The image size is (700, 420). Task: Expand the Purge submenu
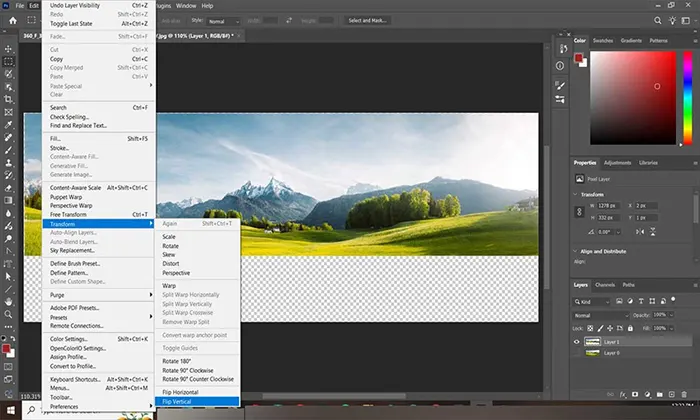point(99,295)
